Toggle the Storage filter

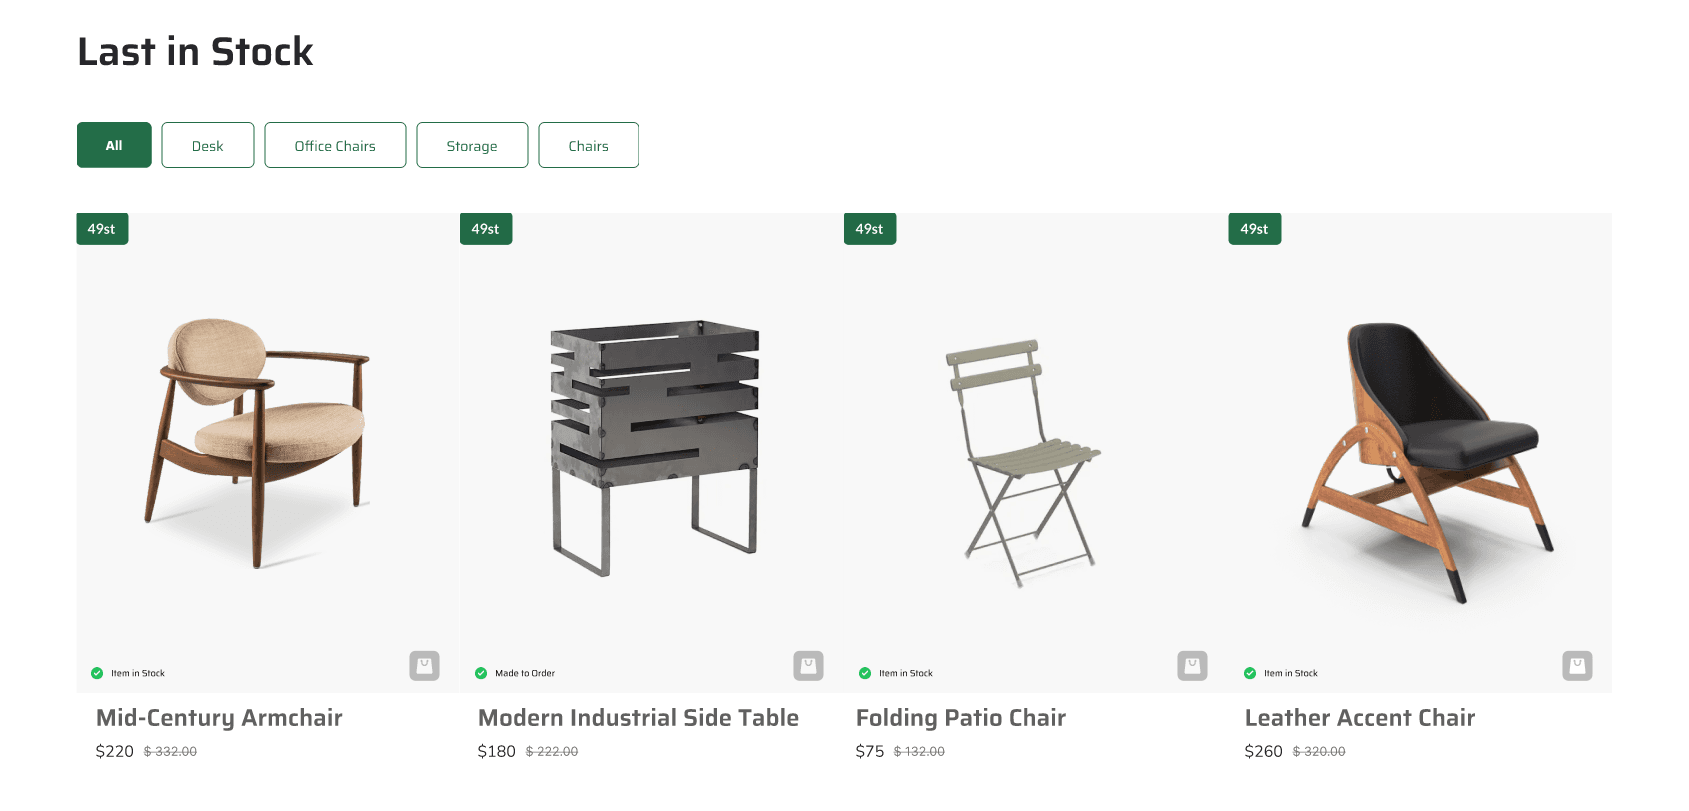(472, 145)
